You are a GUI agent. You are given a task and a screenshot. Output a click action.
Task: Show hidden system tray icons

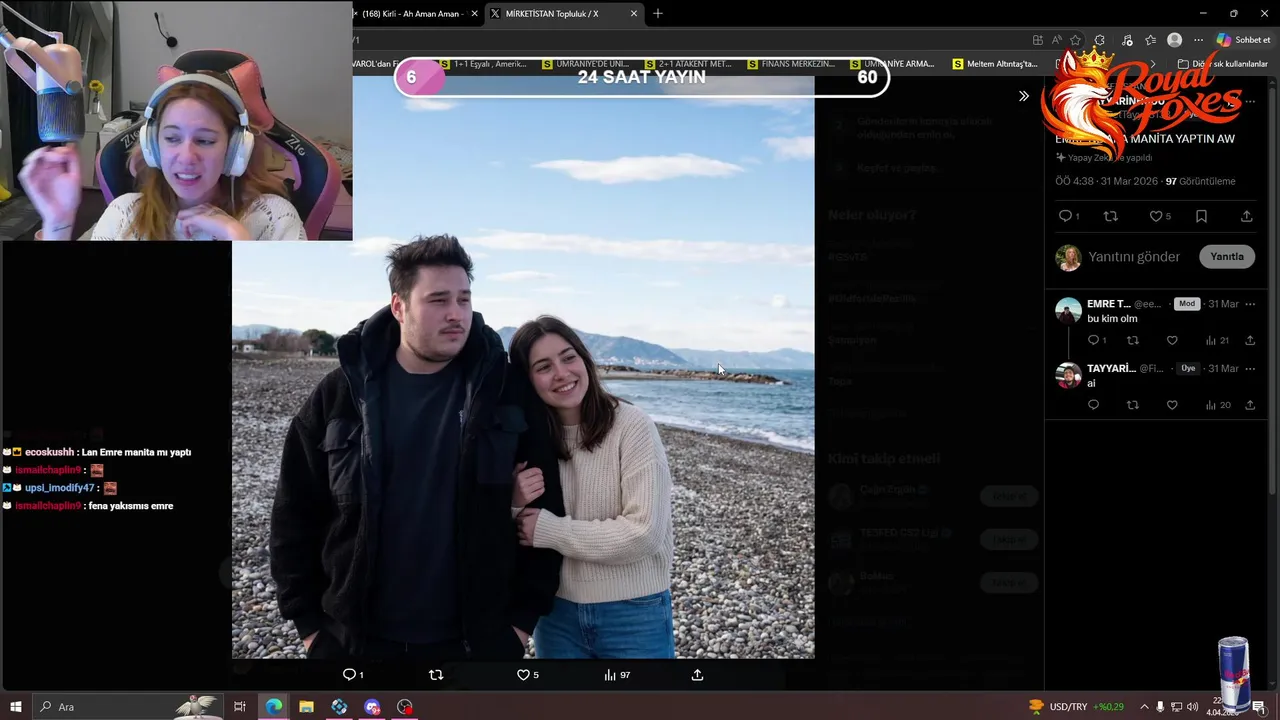1145,707
